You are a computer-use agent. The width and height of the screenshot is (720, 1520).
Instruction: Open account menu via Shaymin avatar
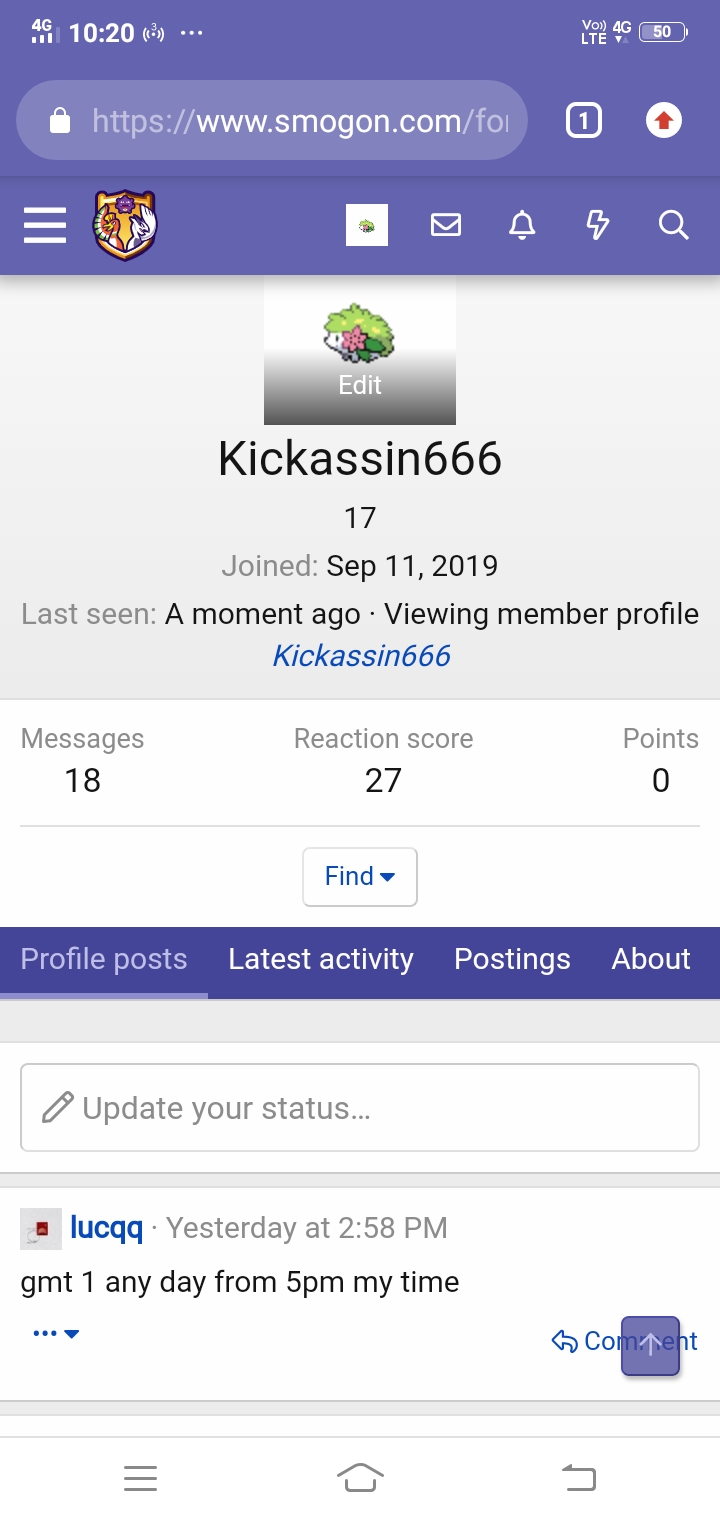click(367, 226)
